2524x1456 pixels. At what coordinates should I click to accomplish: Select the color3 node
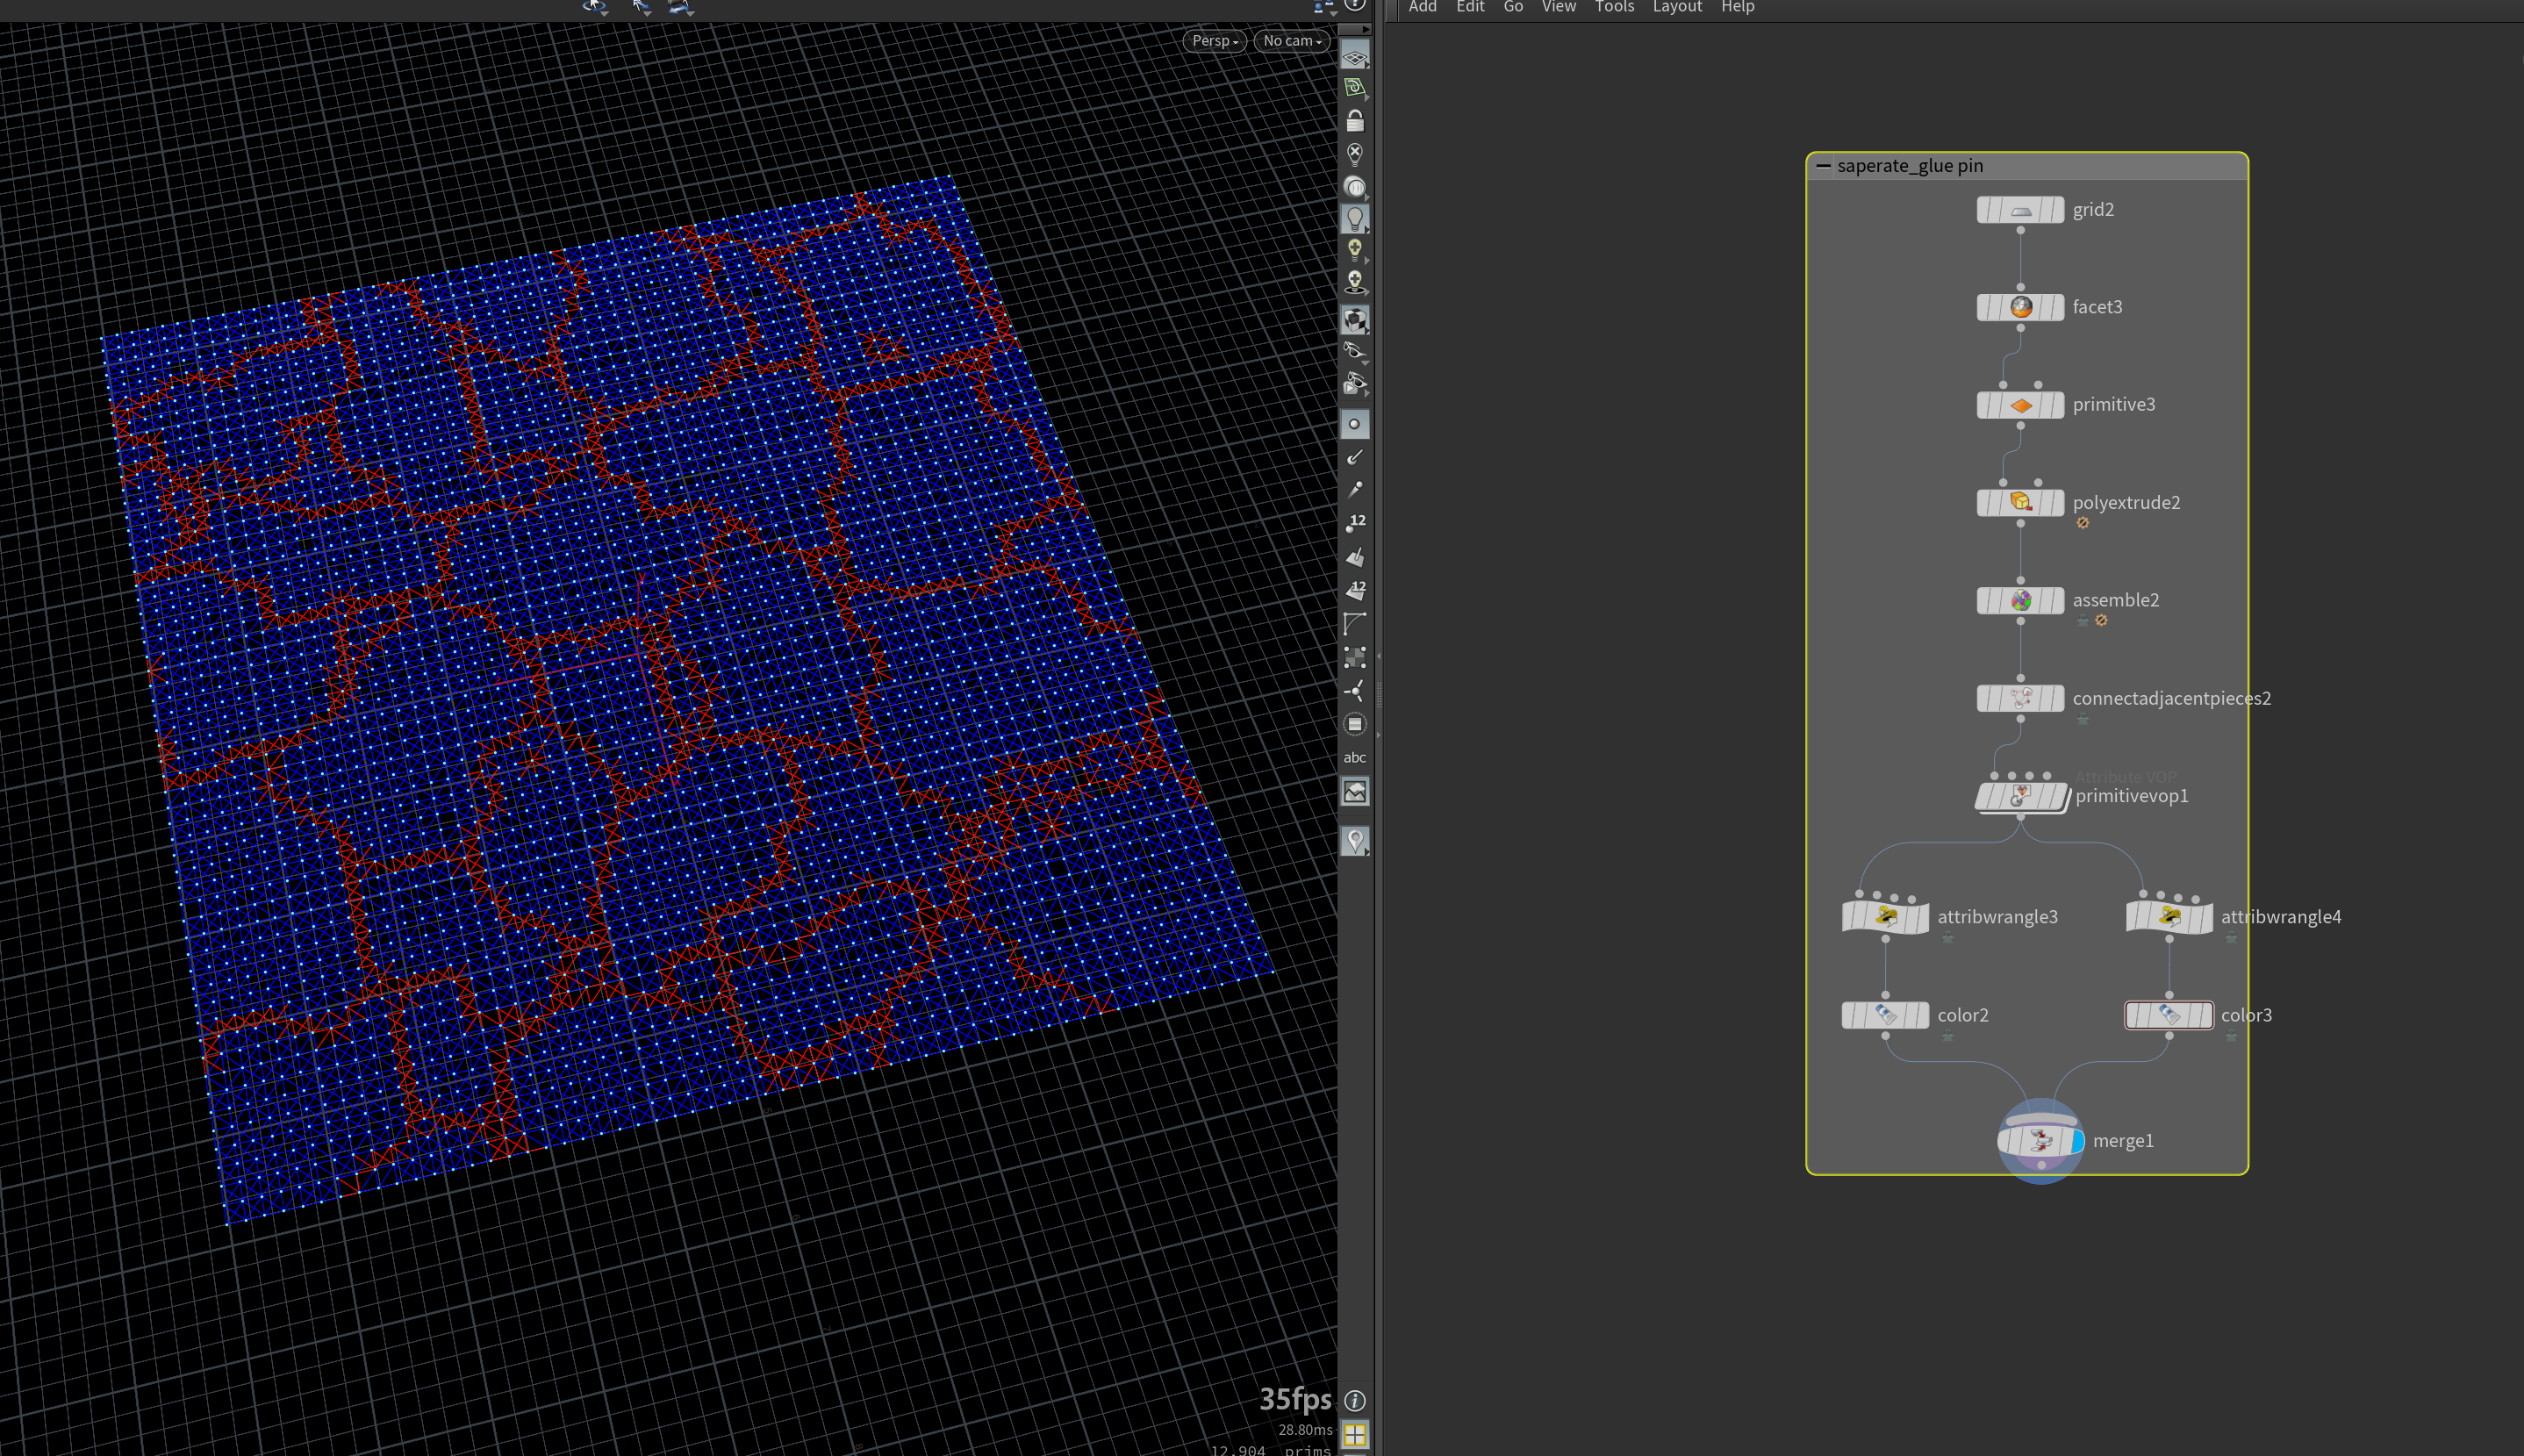tap(2168, 1015)
